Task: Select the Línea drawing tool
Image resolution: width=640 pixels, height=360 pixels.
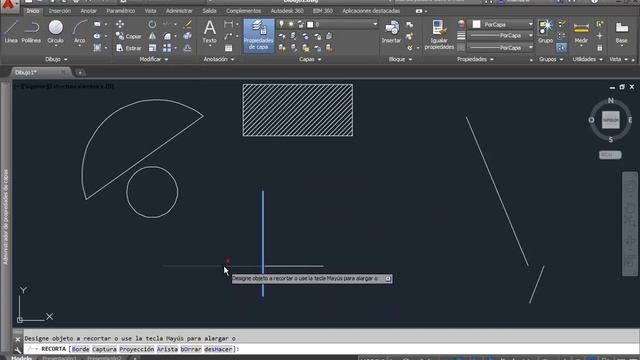Action: pyautogui.click(x=11, y=31)
